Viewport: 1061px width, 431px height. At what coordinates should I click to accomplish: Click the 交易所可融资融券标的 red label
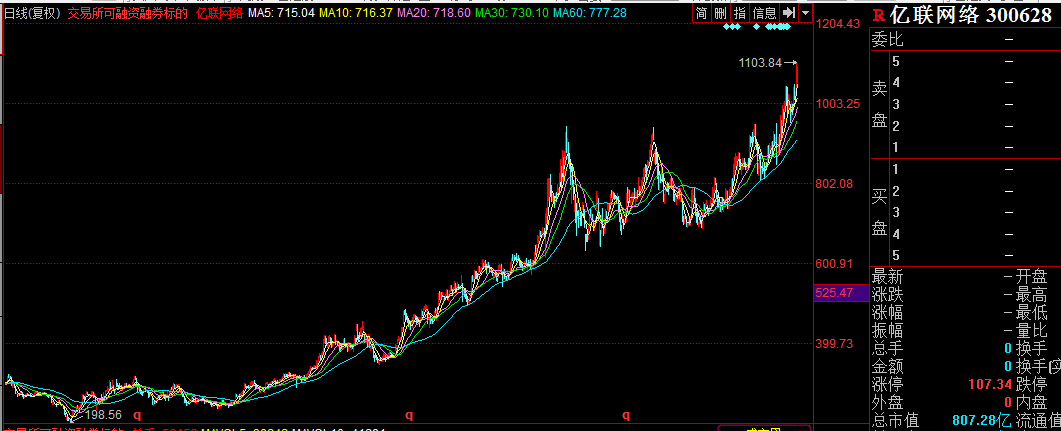[127, 13]
